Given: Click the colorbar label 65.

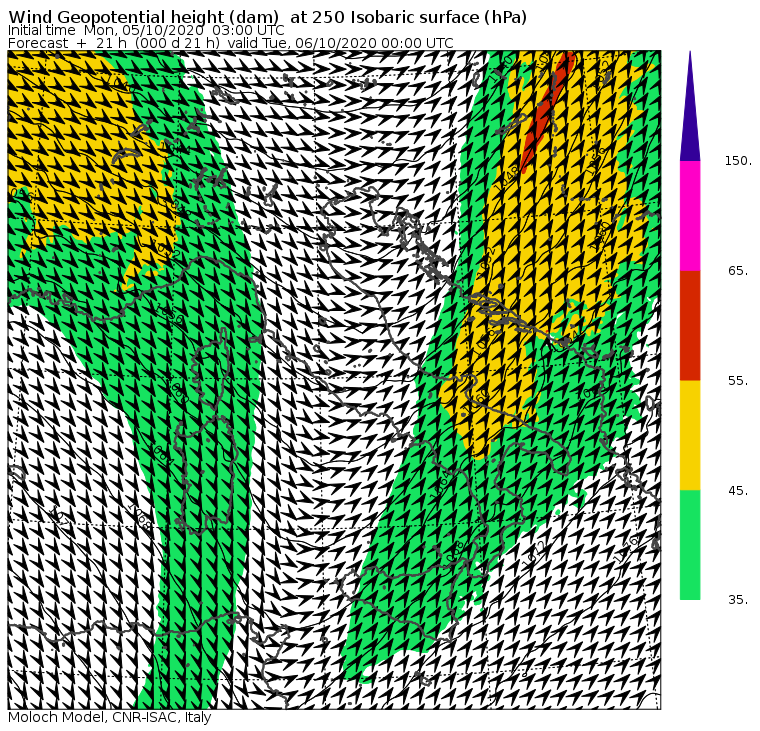Looking at the screenshot, I should 738,270.
